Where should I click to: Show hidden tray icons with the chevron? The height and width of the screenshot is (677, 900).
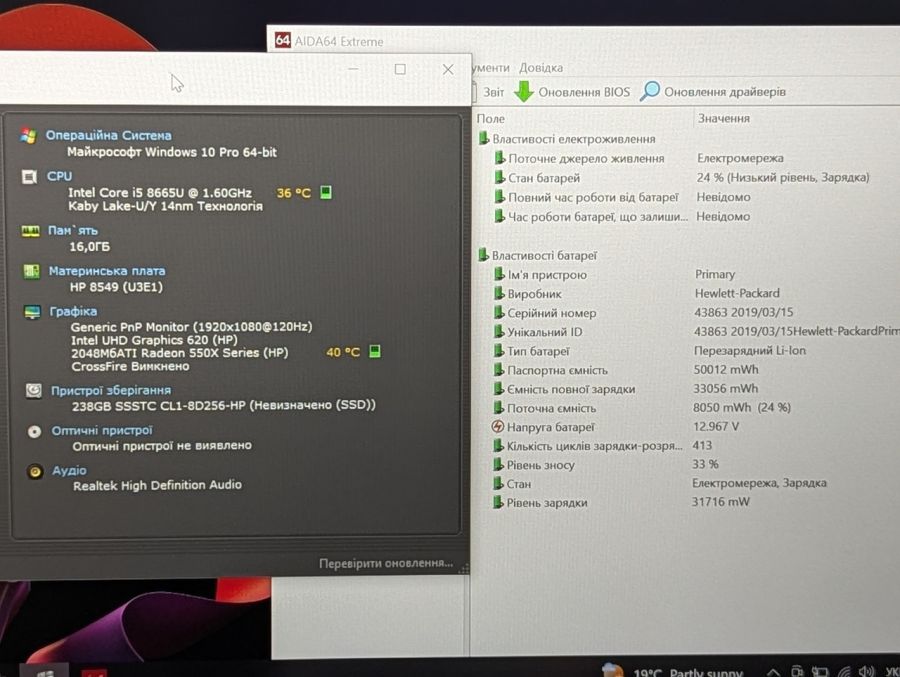coord(773,672)
